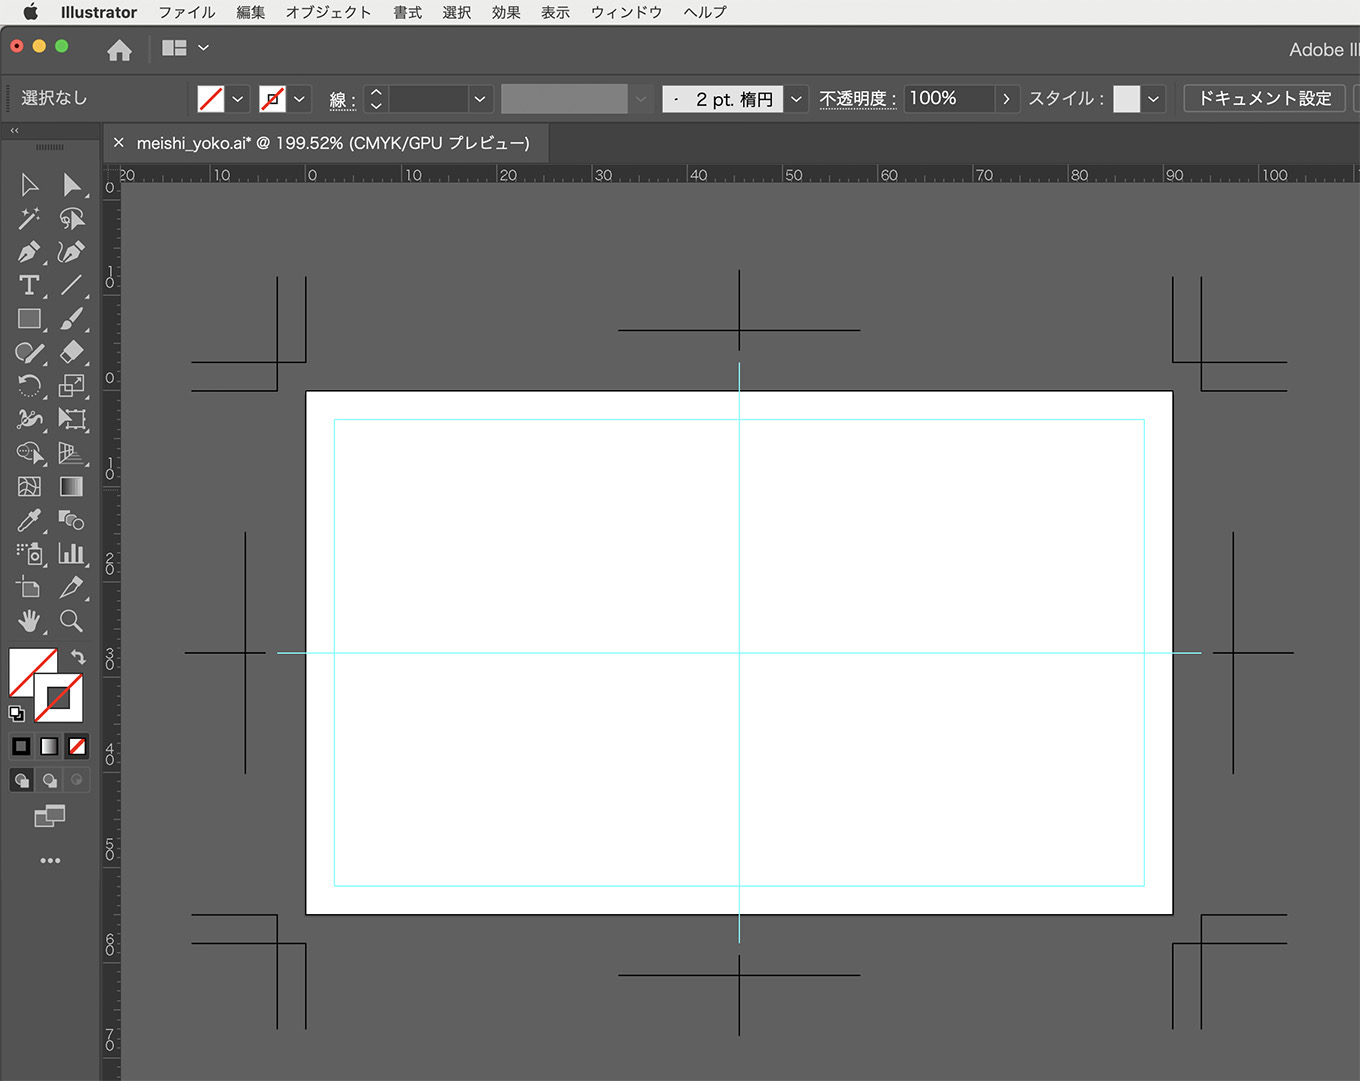
Task: Select the Mesh tool
Action: (x=29, y=487)
